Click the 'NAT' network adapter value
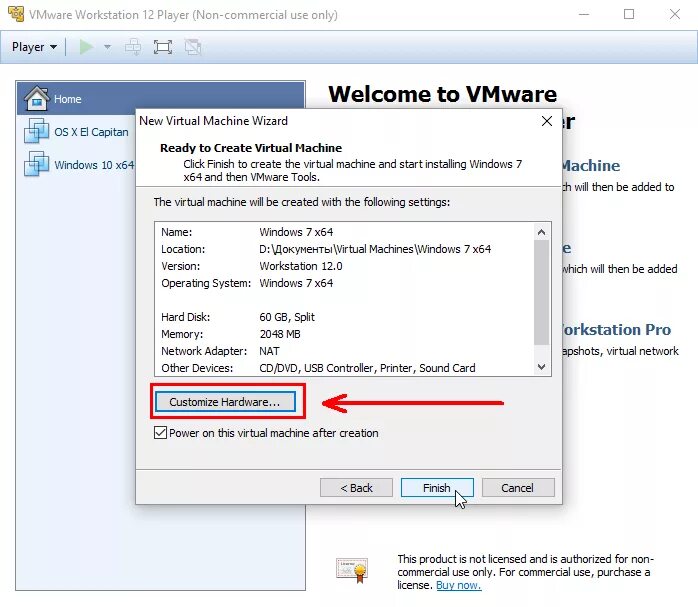Screen dimensions: 698x607 click(x=269, y=351)
